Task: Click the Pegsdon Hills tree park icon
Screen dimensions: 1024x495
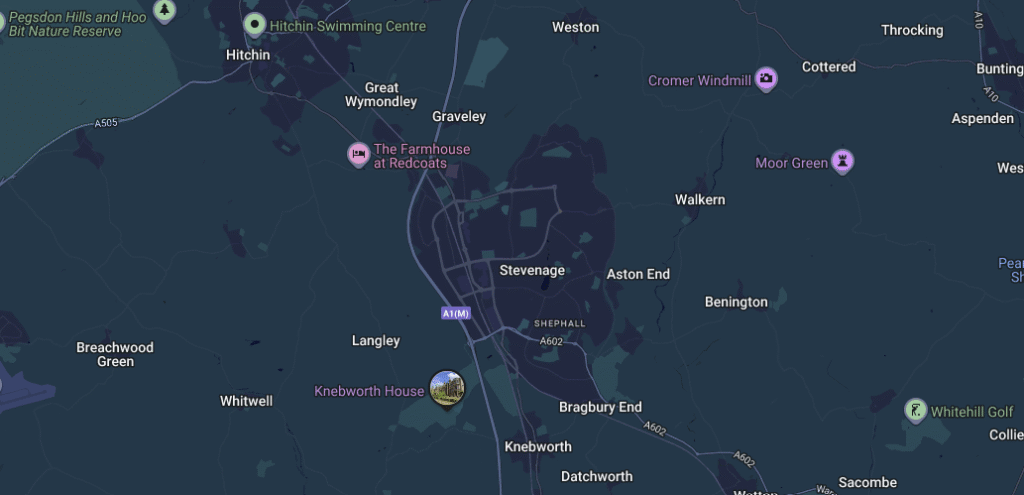Action: [x=165, y=10]
